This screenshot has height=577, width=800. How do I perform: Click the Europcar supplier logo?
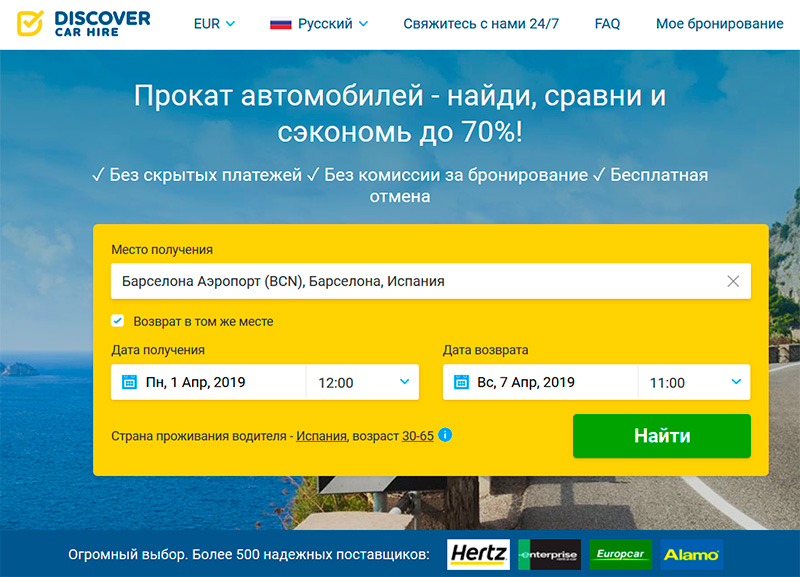click(620, 554)
